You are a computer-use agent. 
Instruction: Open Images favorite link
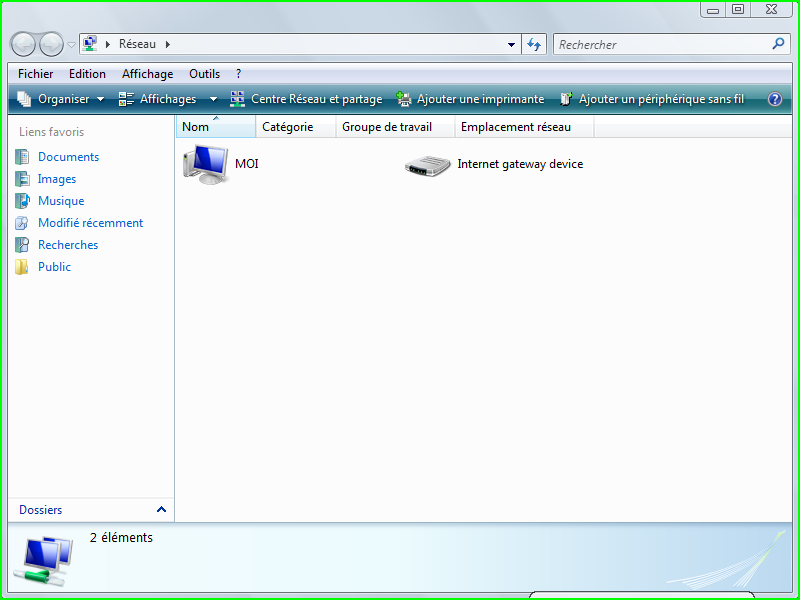pos(57,179)
